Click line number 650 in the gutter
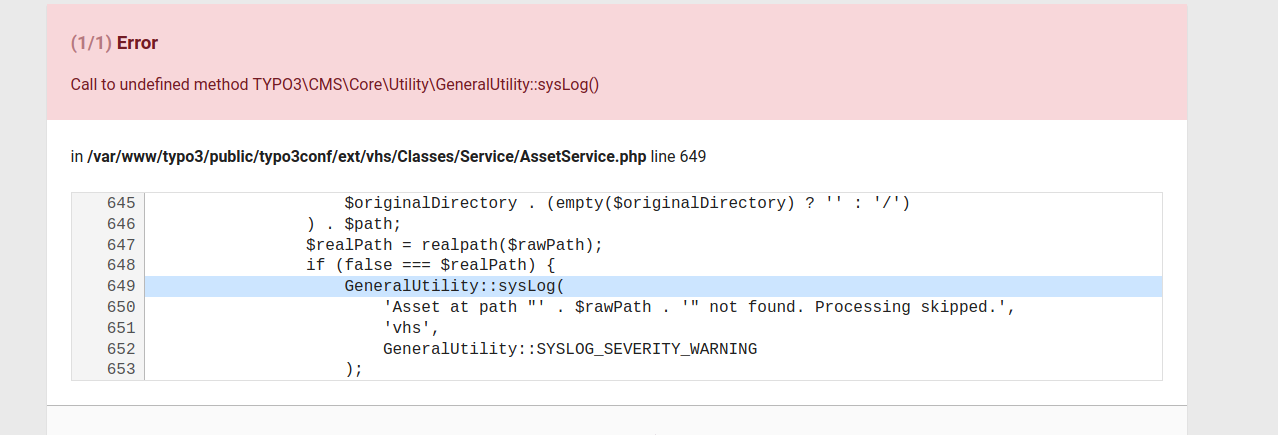This screenshot has width=1278, height=435. click(120, 307)
